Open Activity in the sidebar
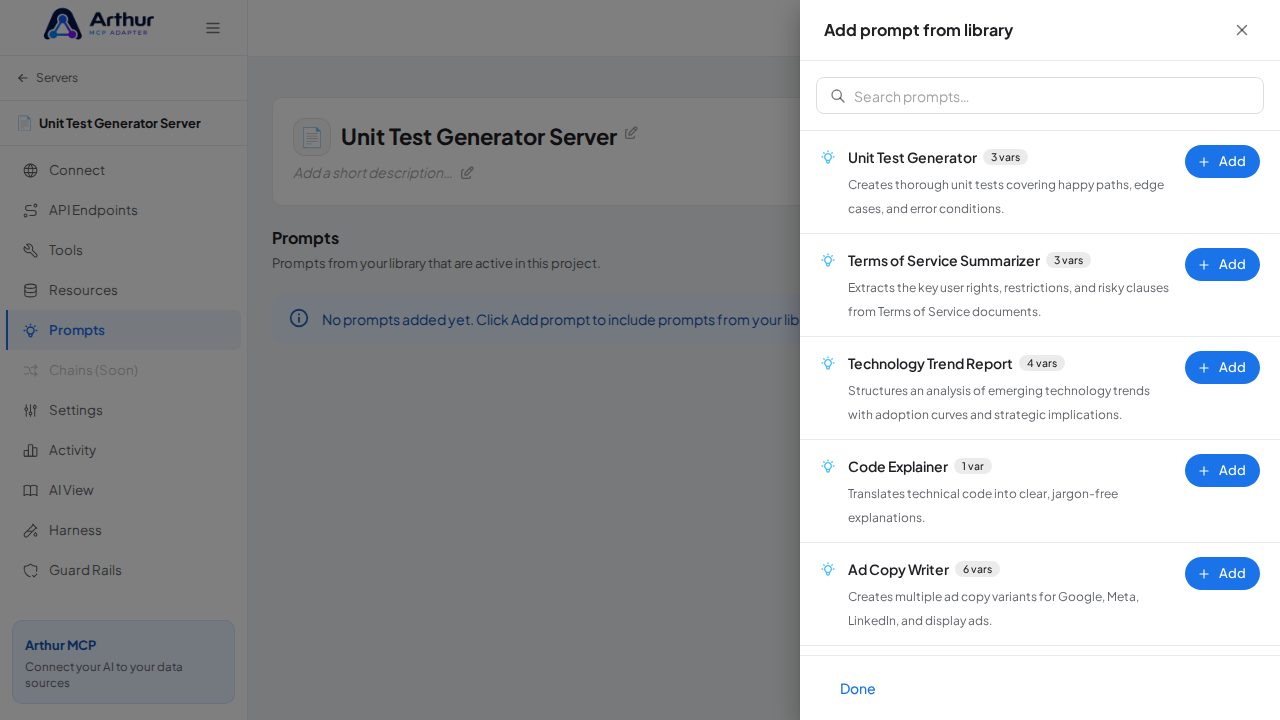The width and height of the screenshot is (1280, 720). [x=123, y=450]
